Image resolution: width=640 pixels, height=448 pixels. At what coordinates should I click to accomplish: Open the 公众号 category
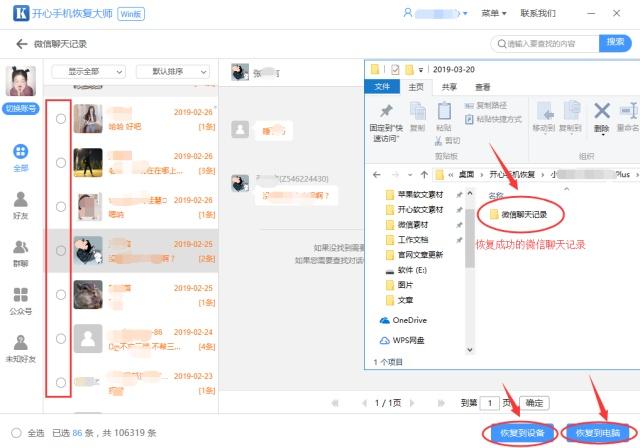20,295
